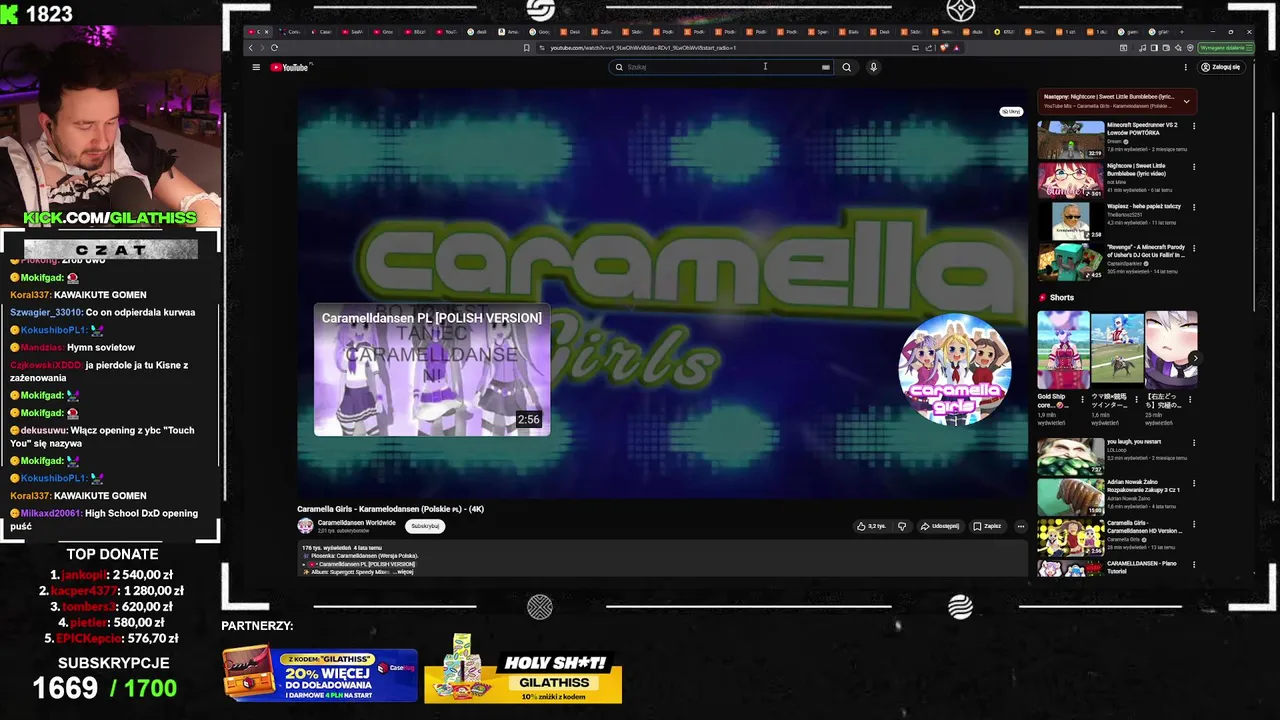
Task: Open the 'Caramelldansen Worldwide' channel name link
Action: click(357, 523)
